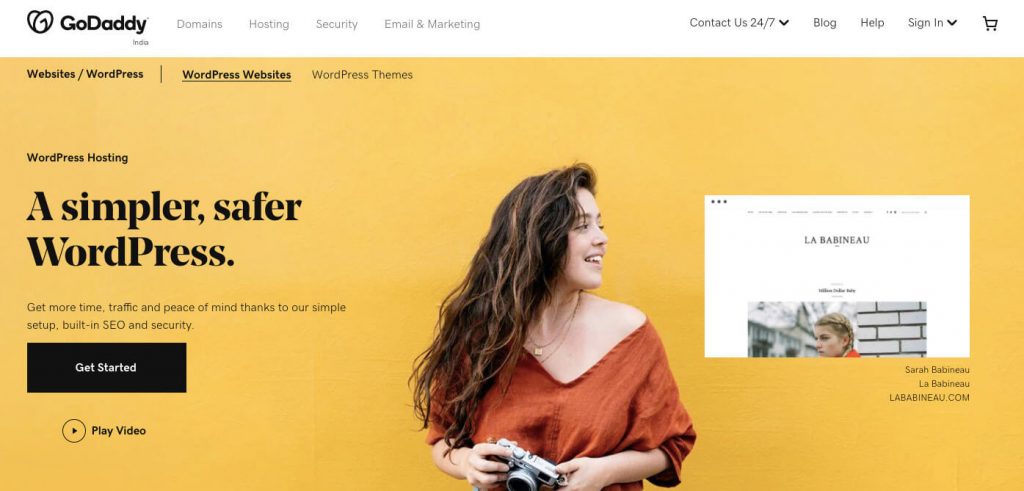Click the Play Video circle icon
1024x491 pixels.
tap(74, 431)
